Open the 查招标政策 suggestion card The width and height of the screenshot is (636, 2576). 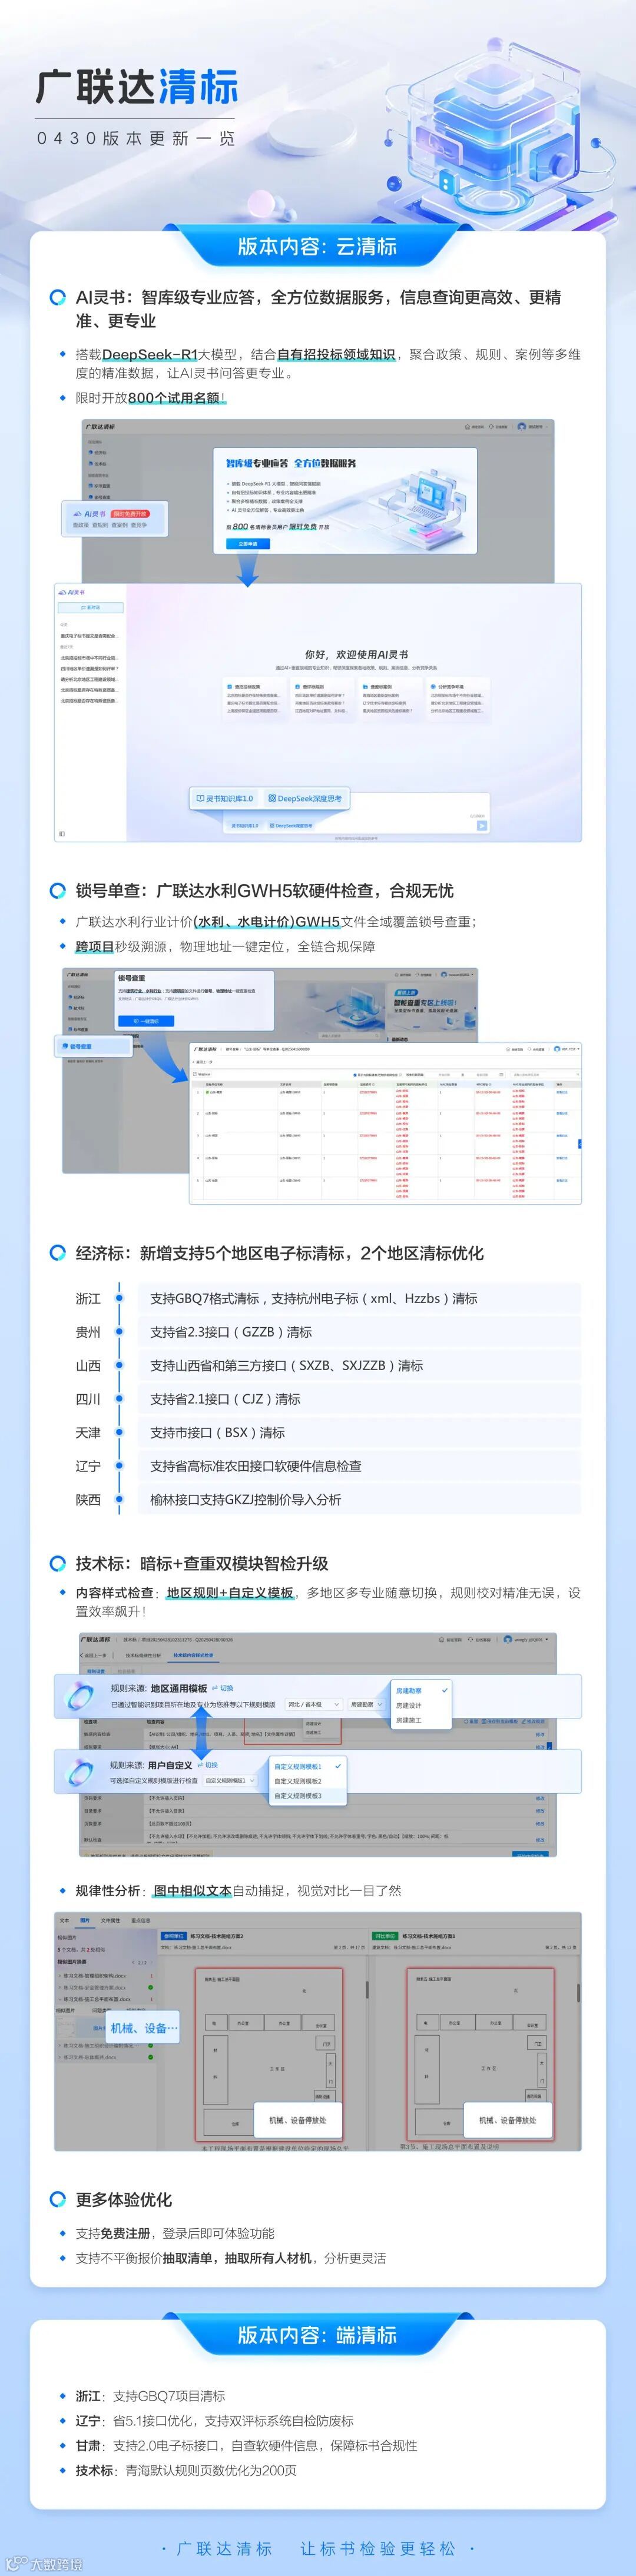point(253,699)
